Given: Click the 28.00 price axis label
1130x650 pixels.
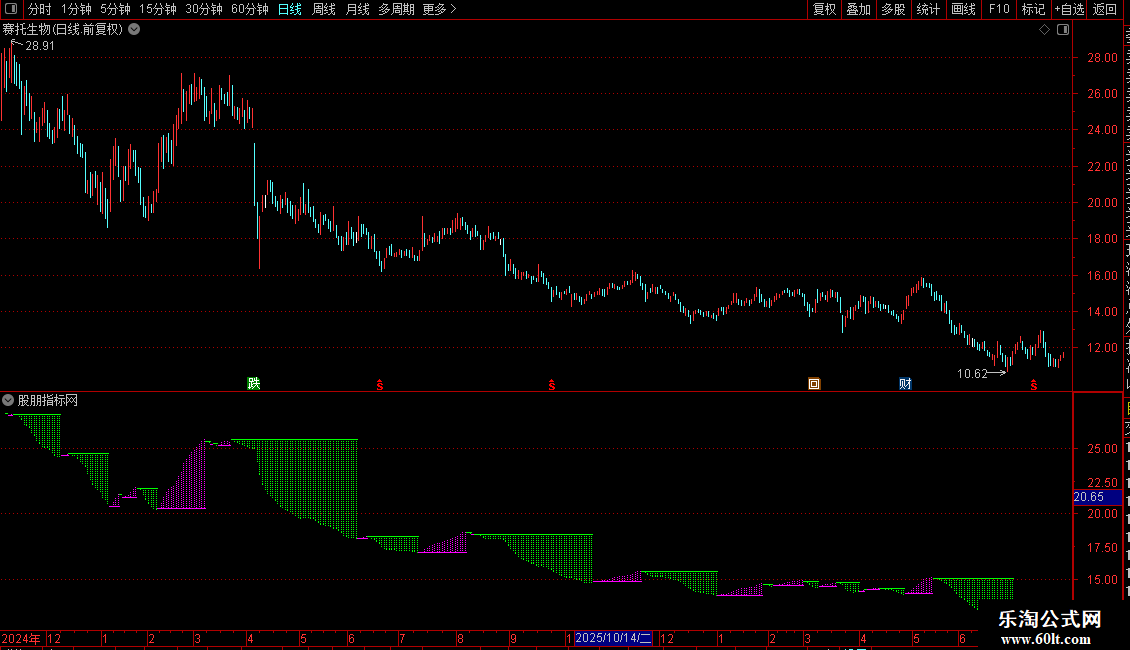Looking at the screenshot, I should pos(1103,58).
